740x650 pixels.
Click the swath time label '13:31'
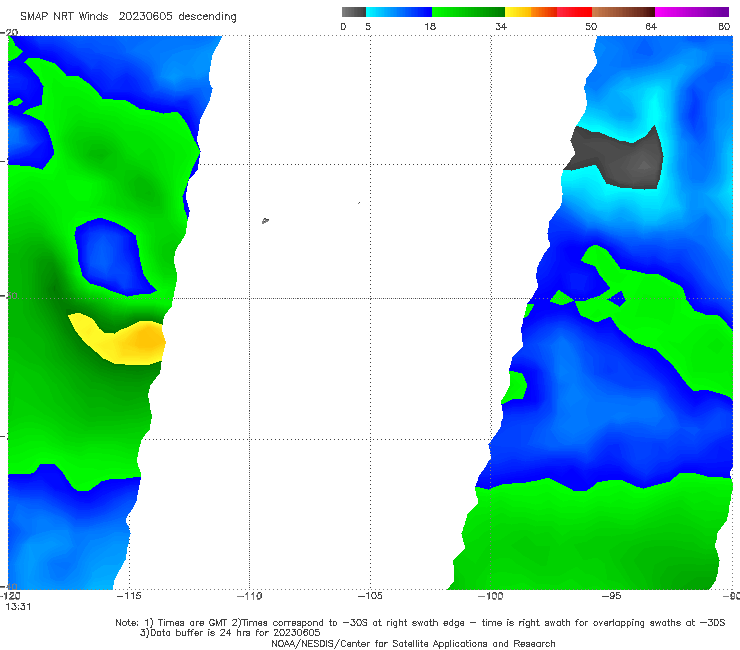pyautogui.click(x=18, y=607)
